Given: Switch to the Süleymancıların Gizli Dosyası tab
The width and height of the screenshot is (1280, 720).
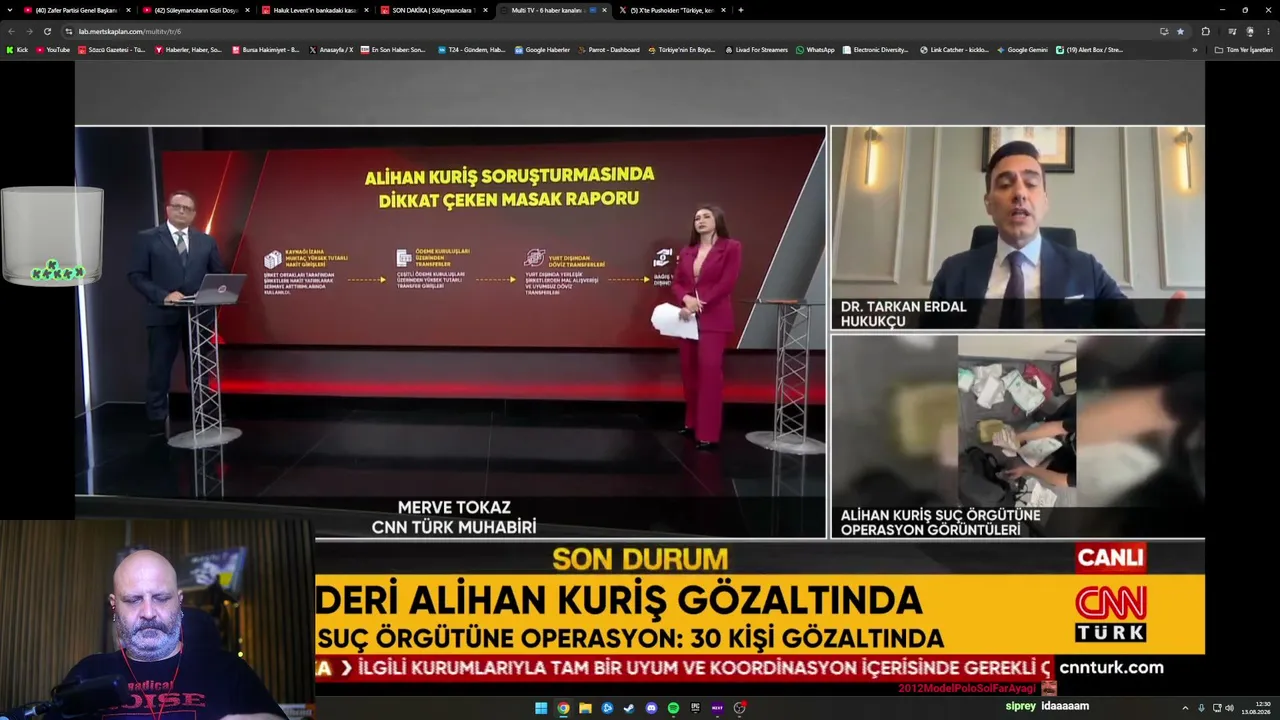Looking at the screenshot, I should click(195, 10).
